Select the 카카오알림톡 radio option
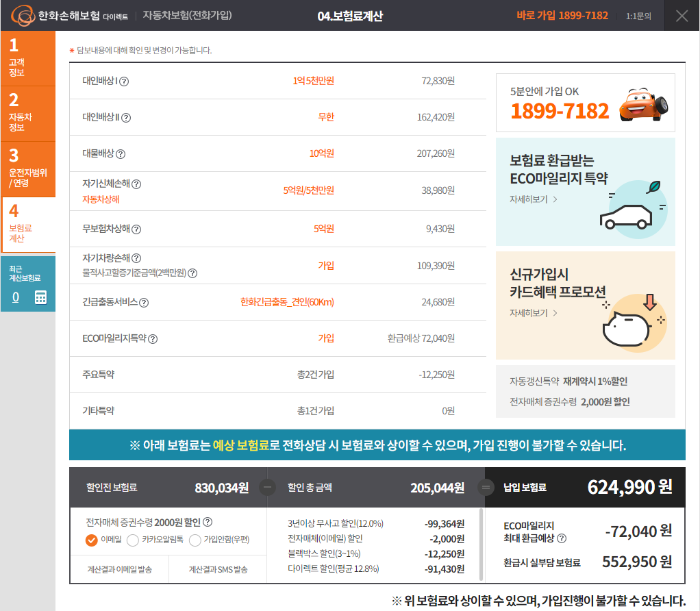 [x=133, y=540]
